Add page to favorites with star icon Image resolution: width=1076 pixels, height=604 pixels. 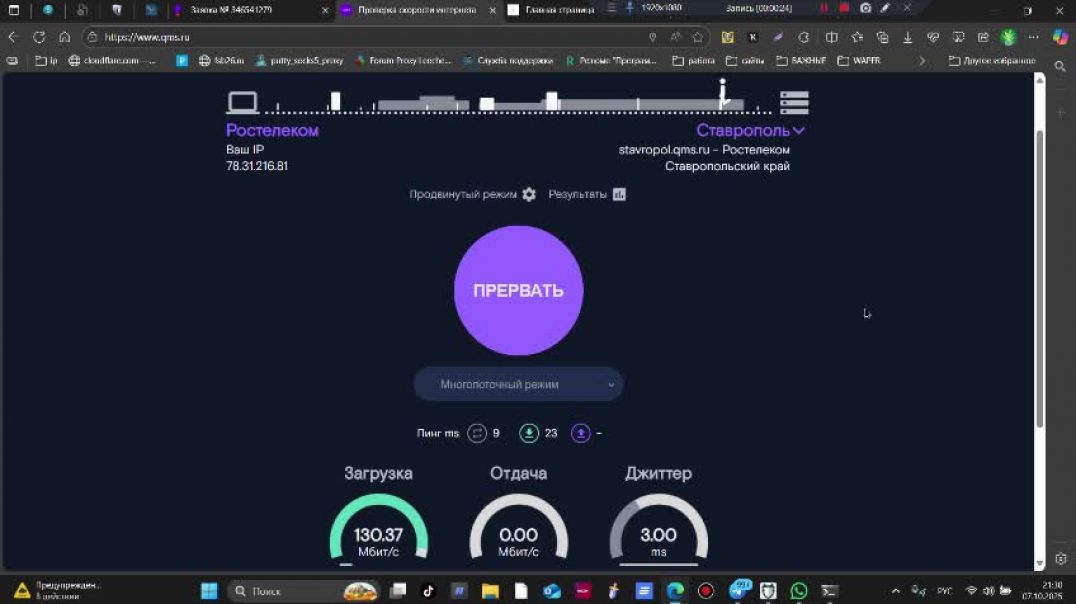pos(698,37)
